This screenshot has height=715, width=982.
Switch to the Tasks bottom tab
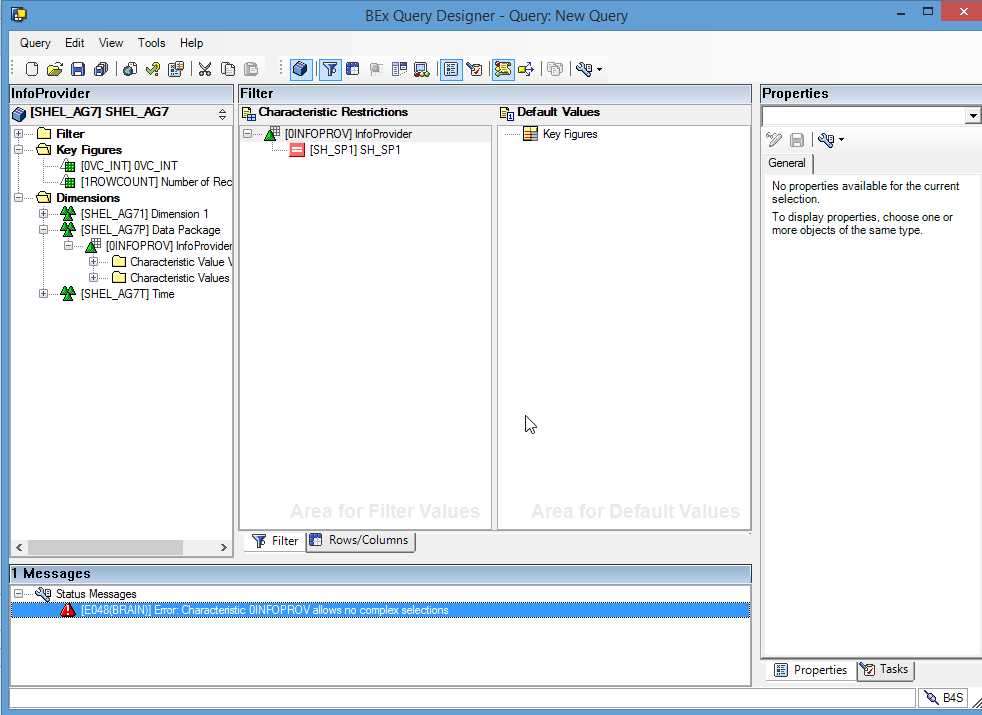tap(885, 669)
